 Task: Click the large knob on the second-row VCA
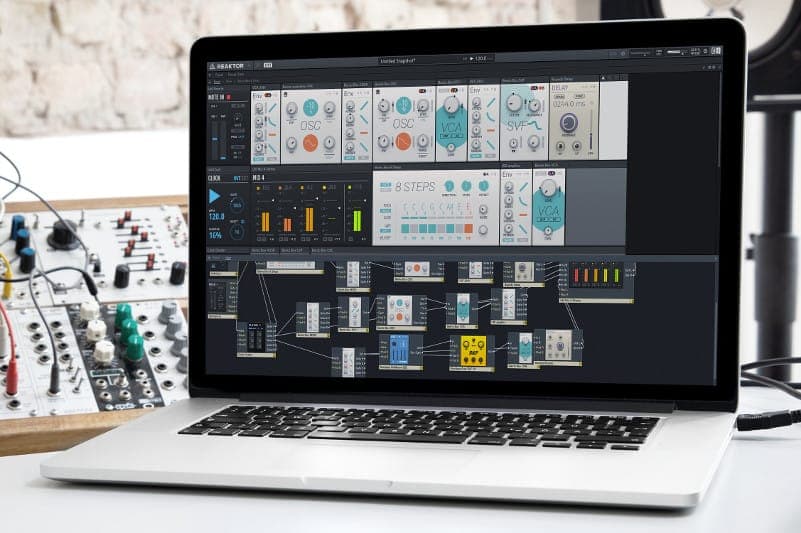(548, 189)
